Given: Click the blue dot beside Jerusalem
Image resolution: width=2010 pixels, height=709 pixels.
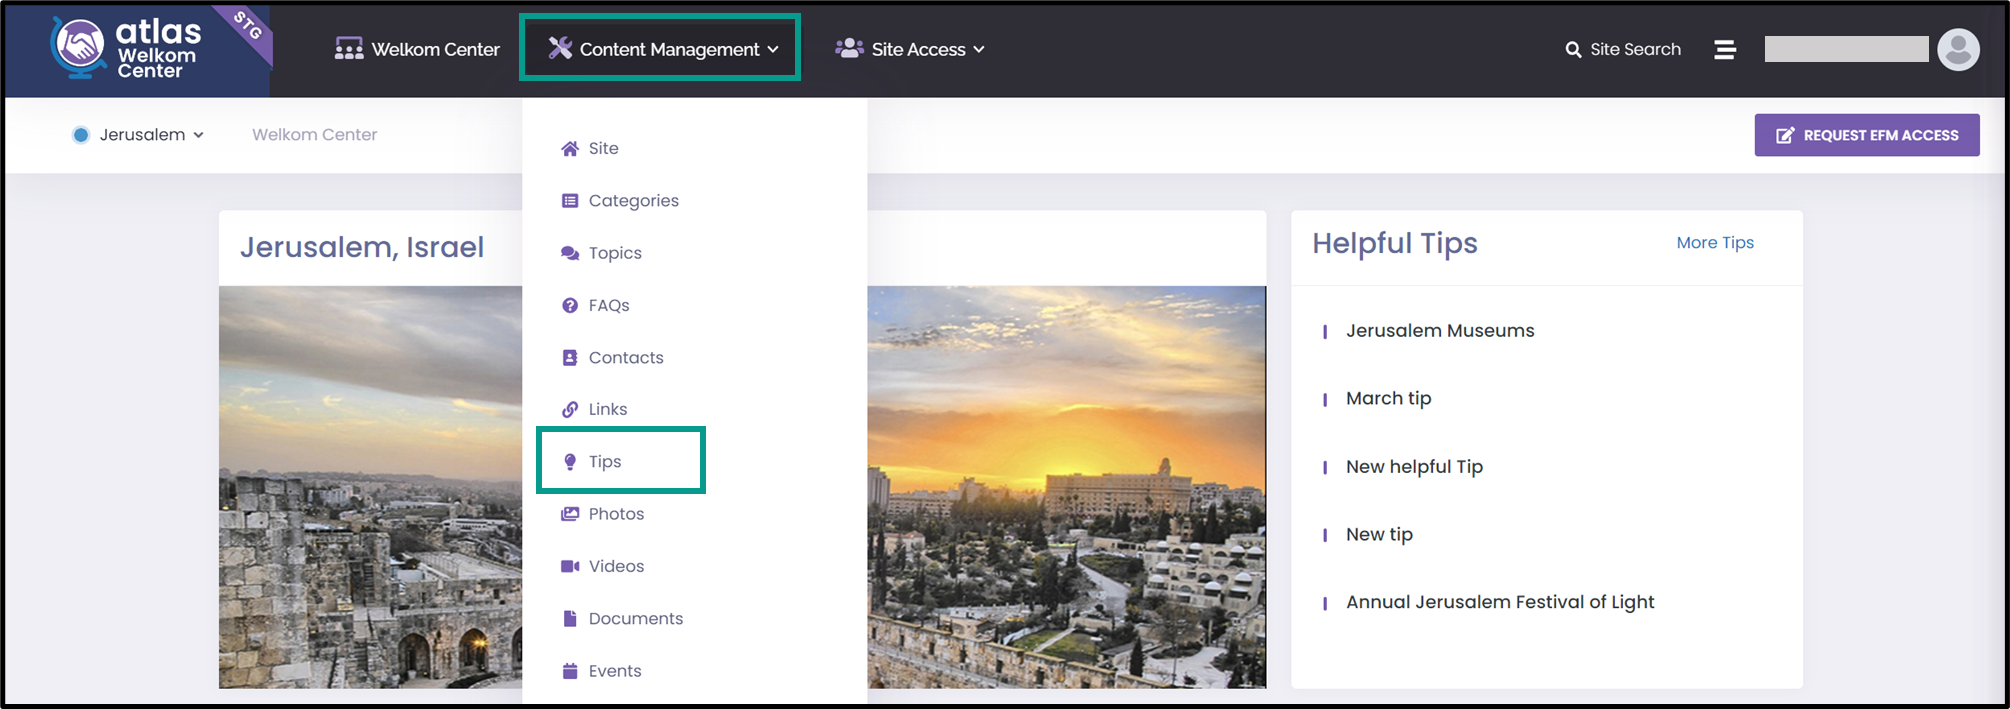Looking at the screenshot, I should pyautogui.click(x=81, y=135).
